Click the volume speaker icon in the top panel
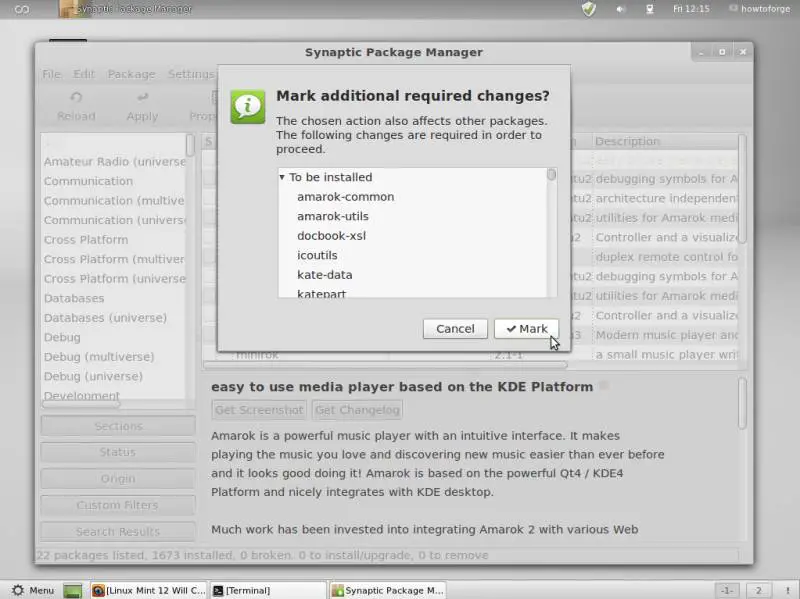Viewport: 800px width, 599px height. [620, 9]
